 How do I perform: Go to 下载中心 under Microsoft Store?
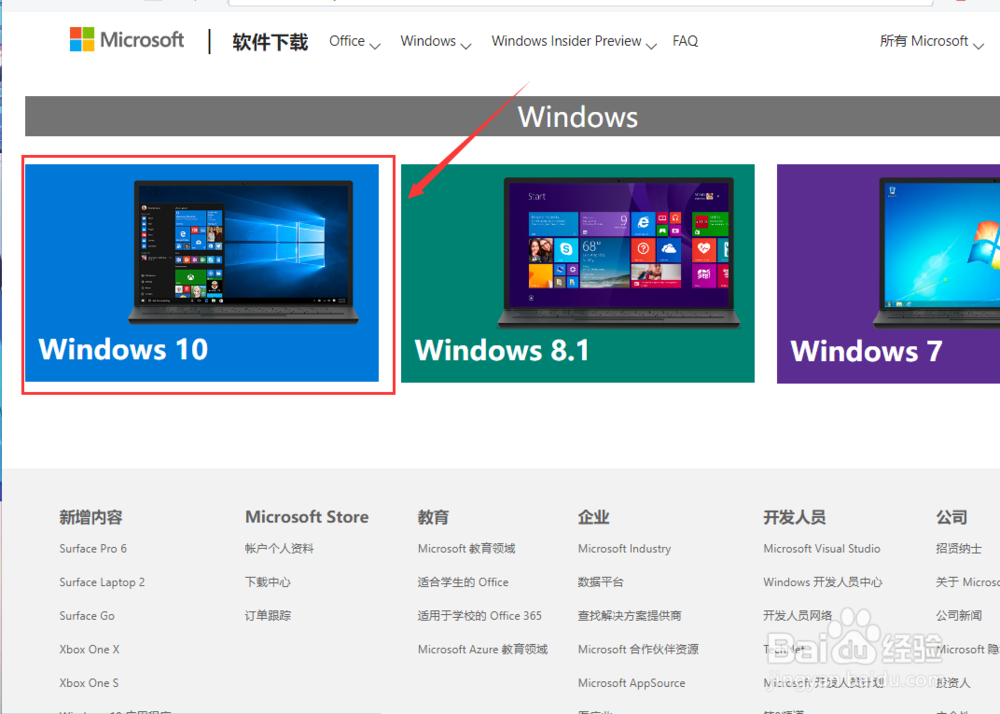266,581
